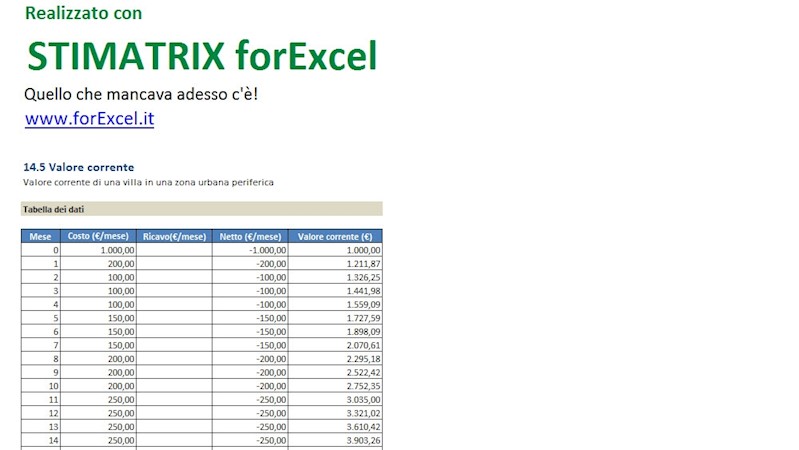799x450 pixels.
Task: Click Netto cell -250,00 in Mese 11 row
Action: point(250,400)
